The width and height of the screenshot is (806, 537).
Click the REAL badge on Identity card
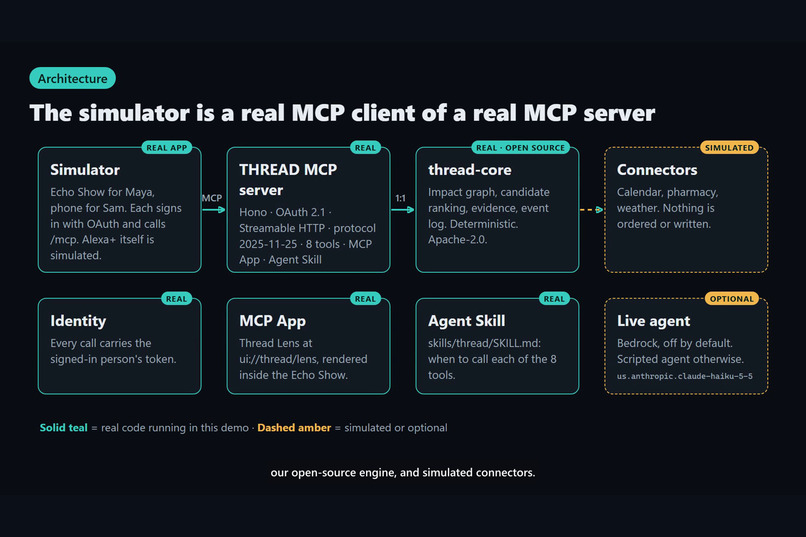(x=176, y=299)
